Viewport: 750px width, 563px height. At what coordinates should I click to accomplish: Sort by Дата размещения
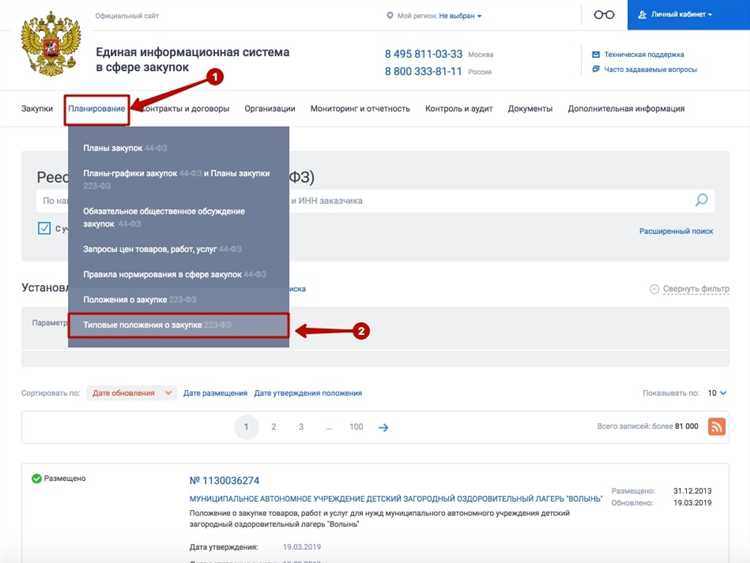[x=215, y=393]
